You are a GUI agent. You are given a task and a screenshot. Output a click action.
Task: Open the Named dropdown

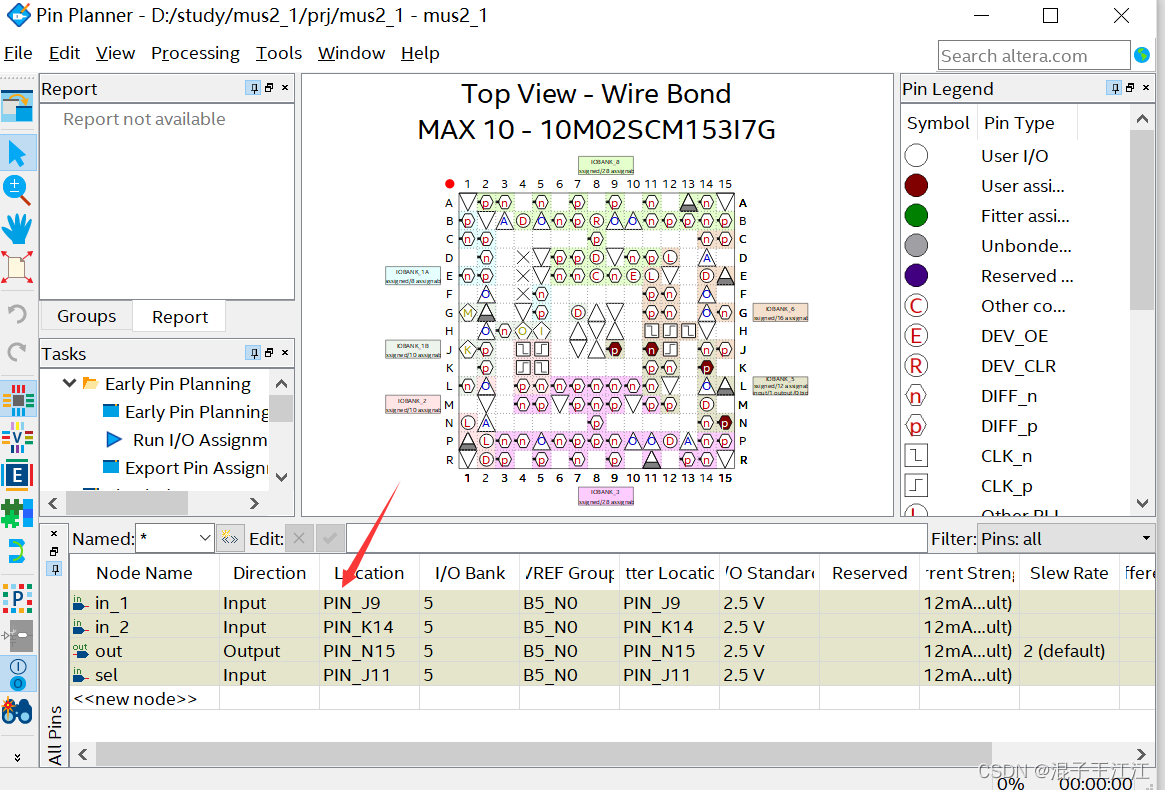tap(205, 538)
